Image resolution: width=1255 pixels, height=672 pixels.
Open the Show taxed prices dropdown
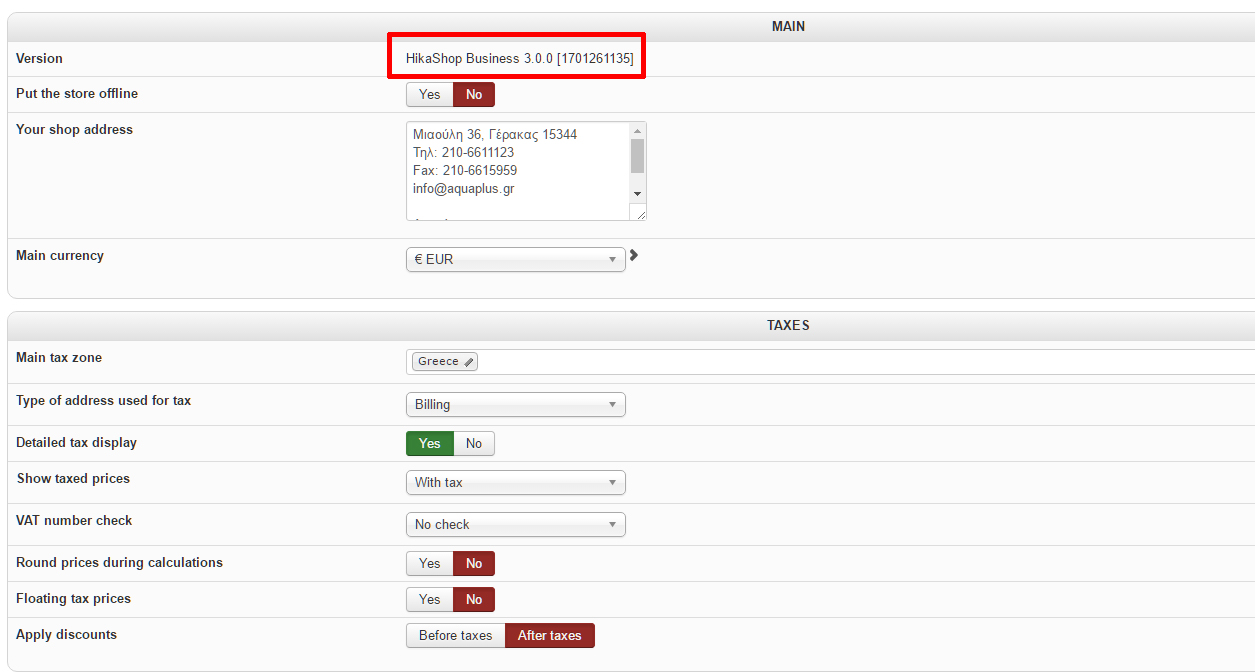pyautogui.click(x=516, y=482)
